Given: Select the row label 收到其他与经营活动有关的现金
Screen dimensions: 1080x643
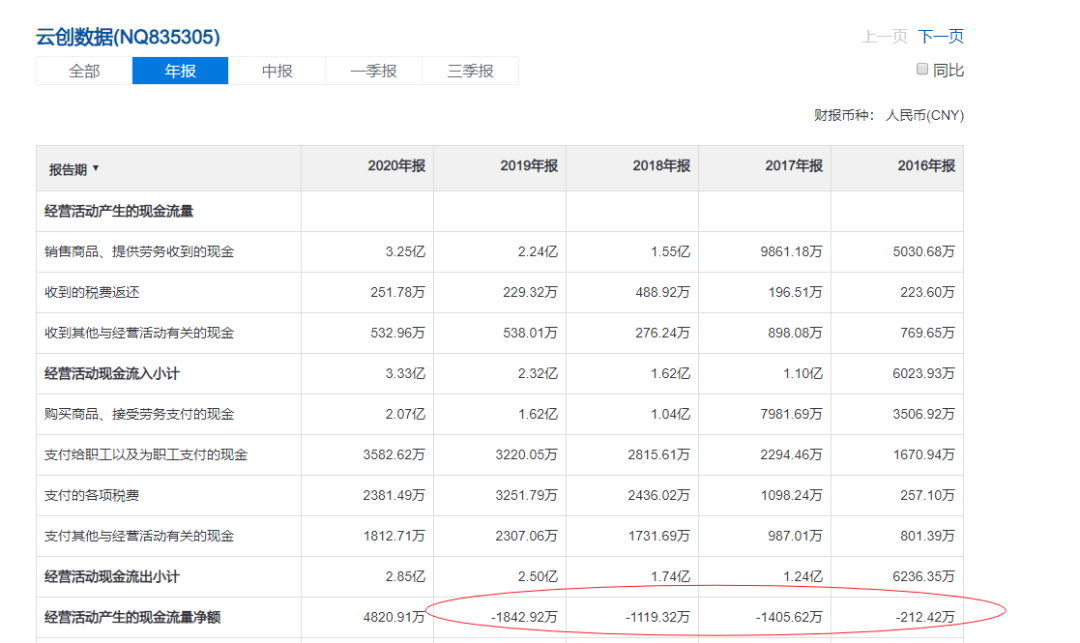Looking at the screenshot, I should pos(139,333).
